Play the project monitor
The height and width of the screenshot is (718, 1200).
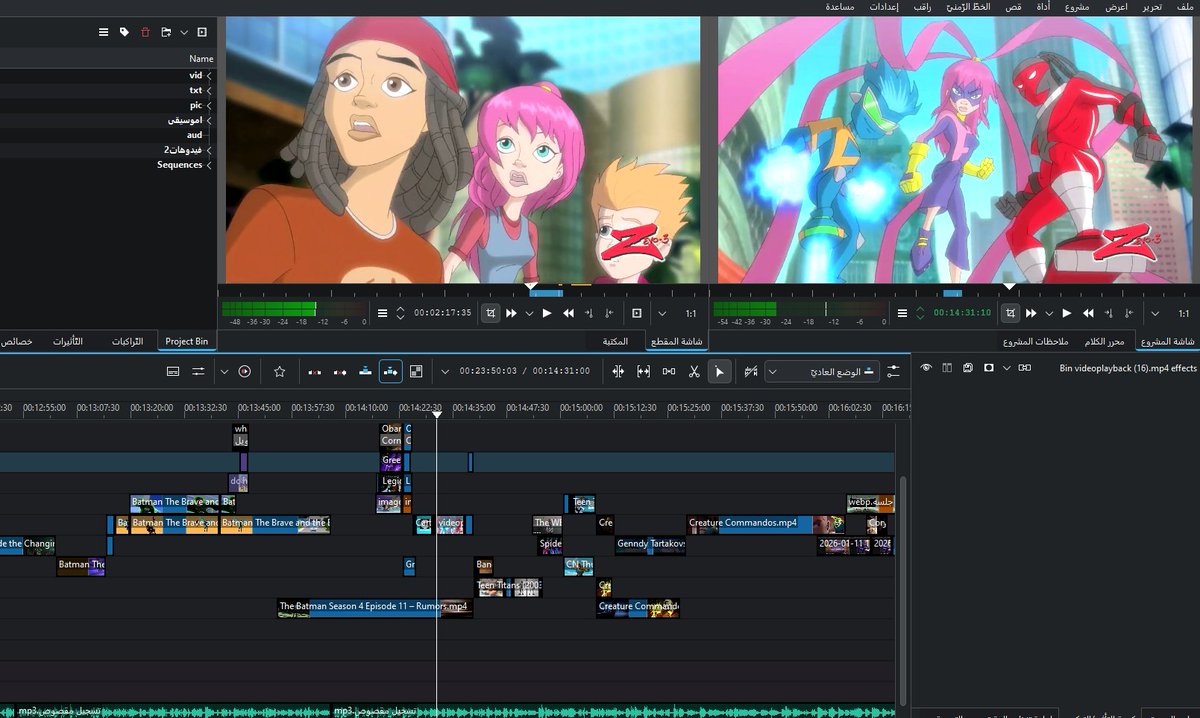[x=1067, y=313]
